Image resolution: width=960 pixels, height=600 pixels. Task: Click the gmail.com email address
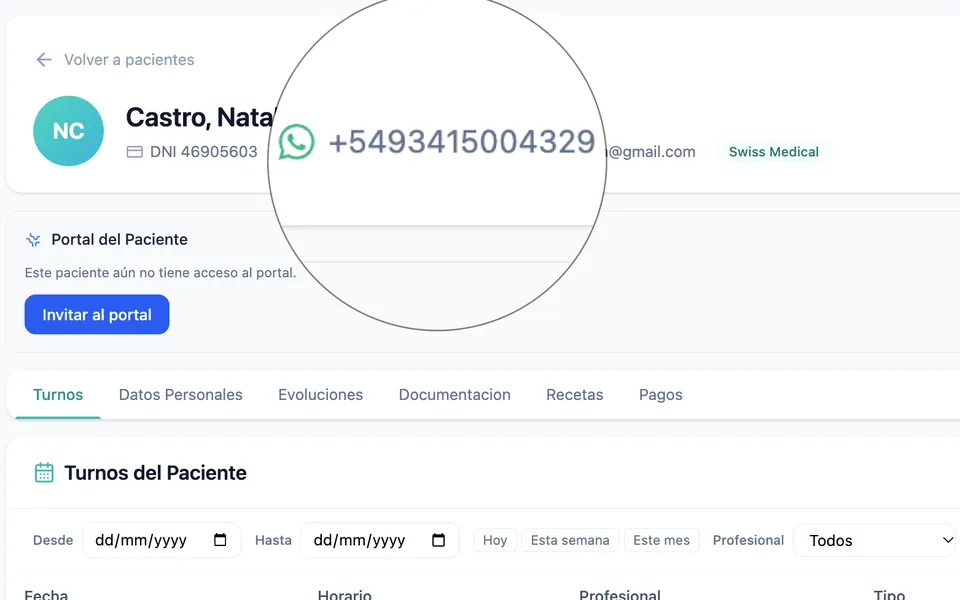coord(651,152)
